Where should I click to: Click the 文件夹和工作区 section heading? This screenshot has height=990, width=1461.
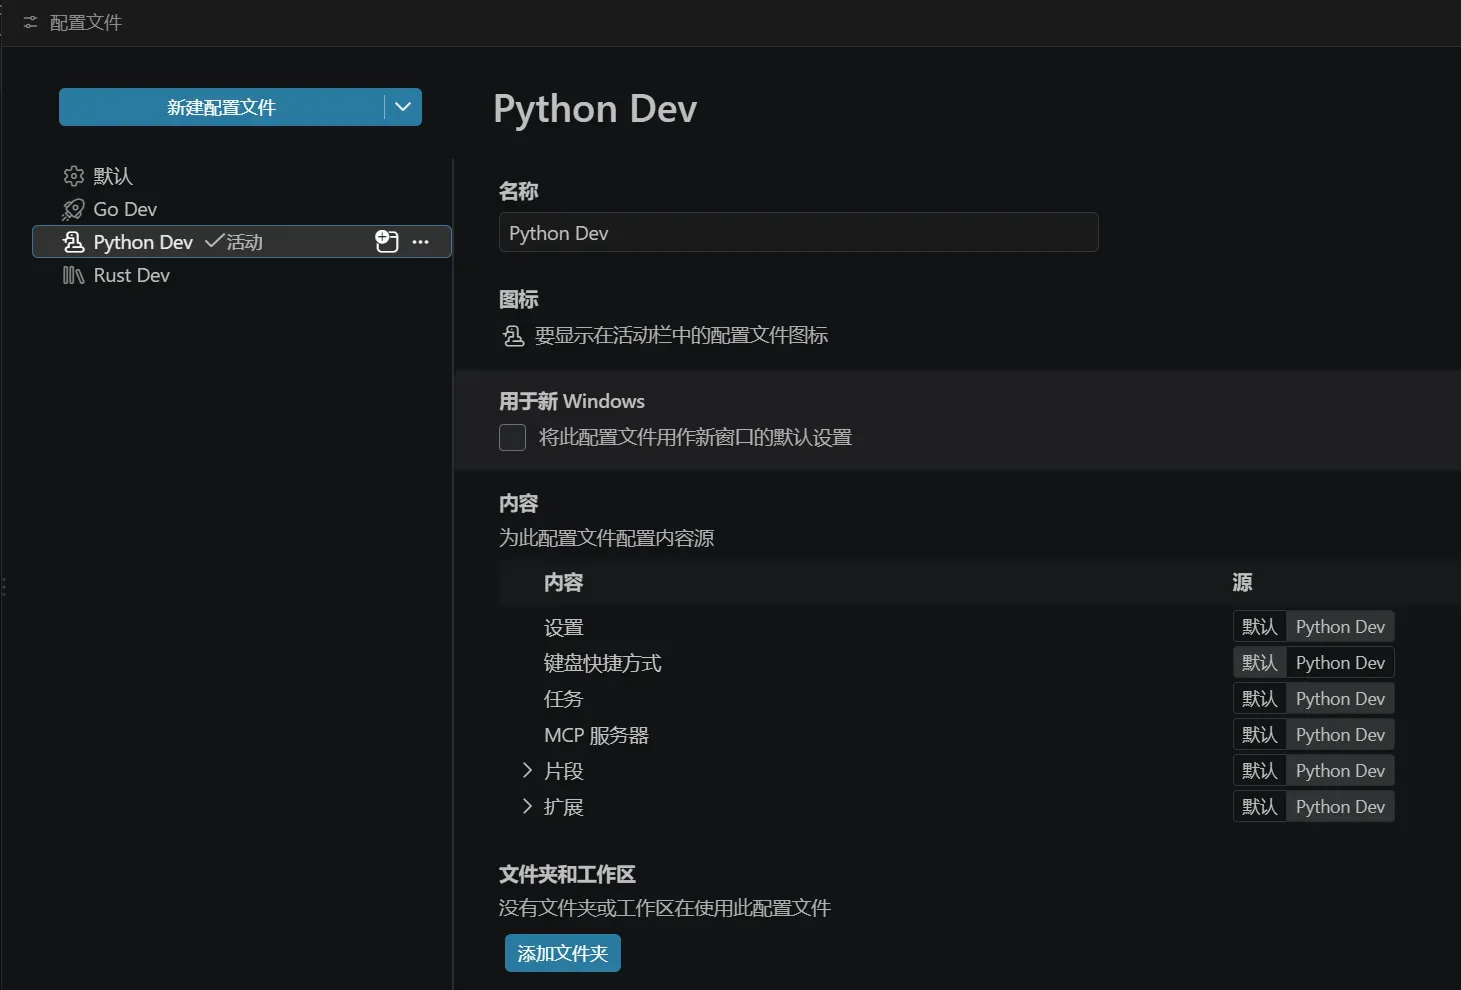click(x=567, y=874)
